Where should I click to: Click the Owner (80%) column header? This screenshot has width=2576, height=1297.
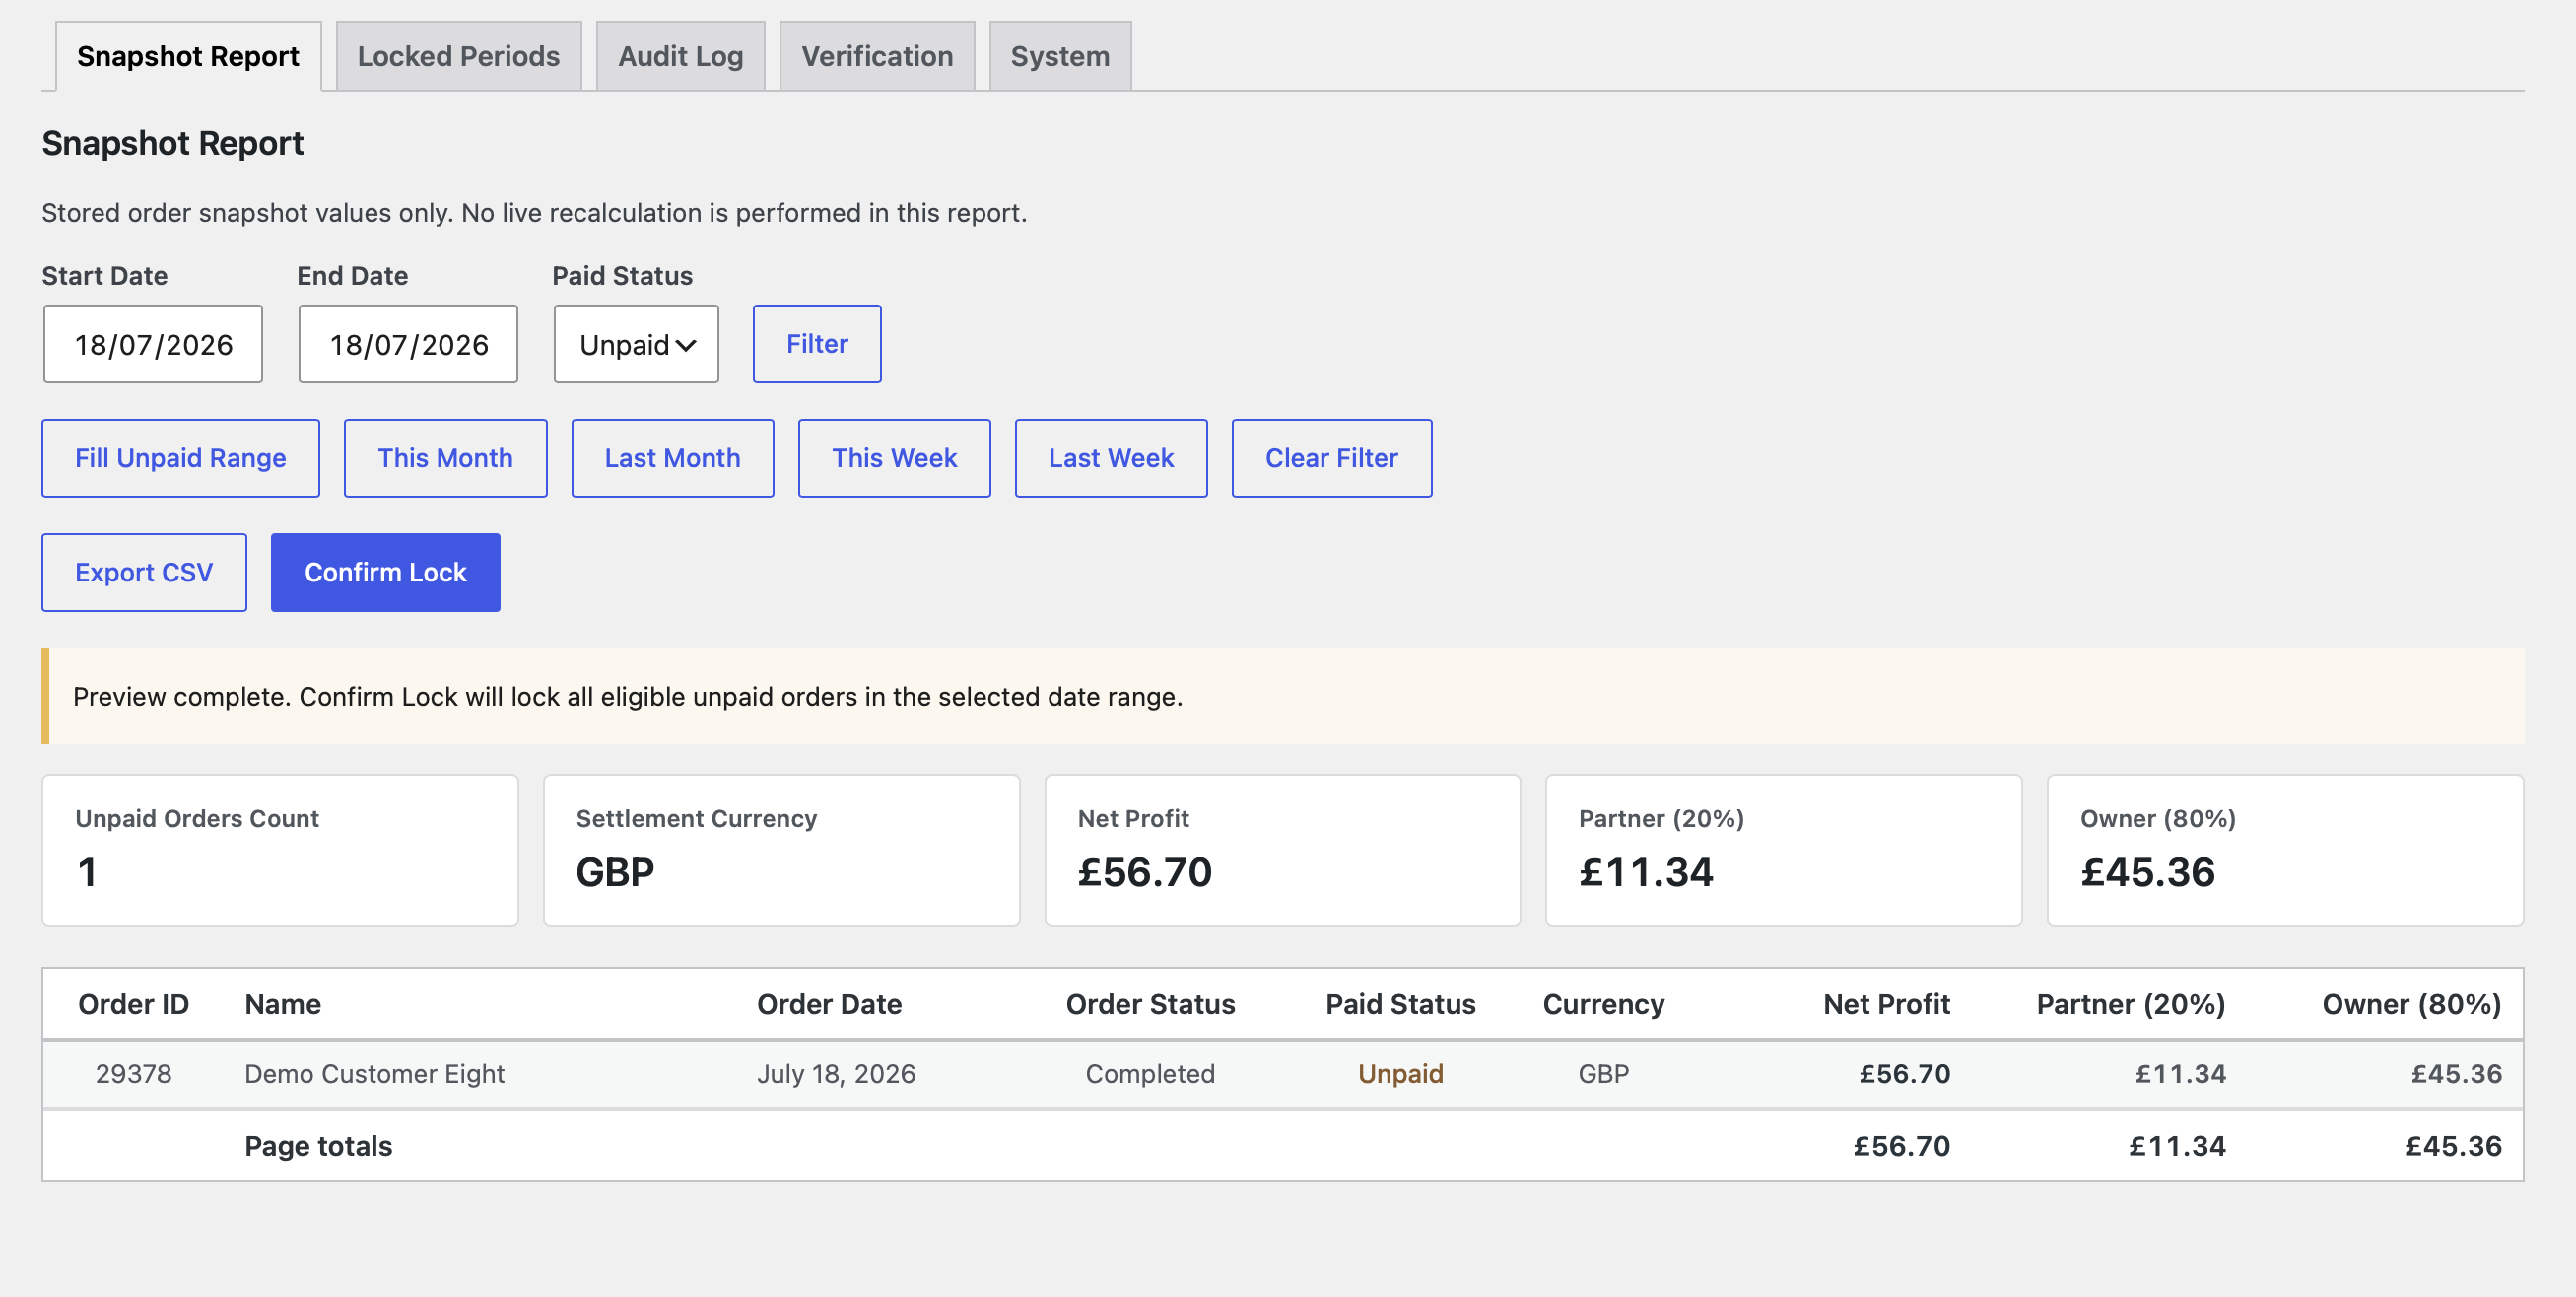click(x=2411, y=1004)
